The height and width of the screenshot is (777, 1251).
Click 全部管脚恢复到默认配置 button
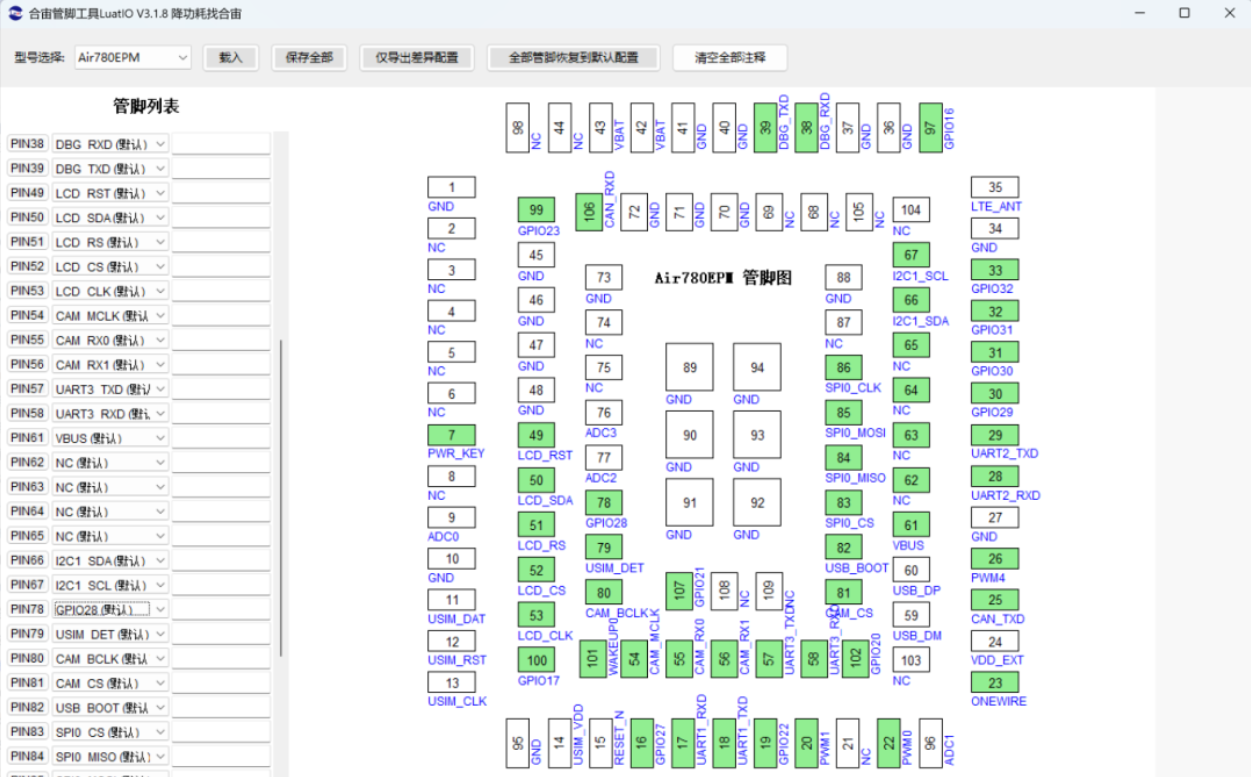[x=574, y=58]
